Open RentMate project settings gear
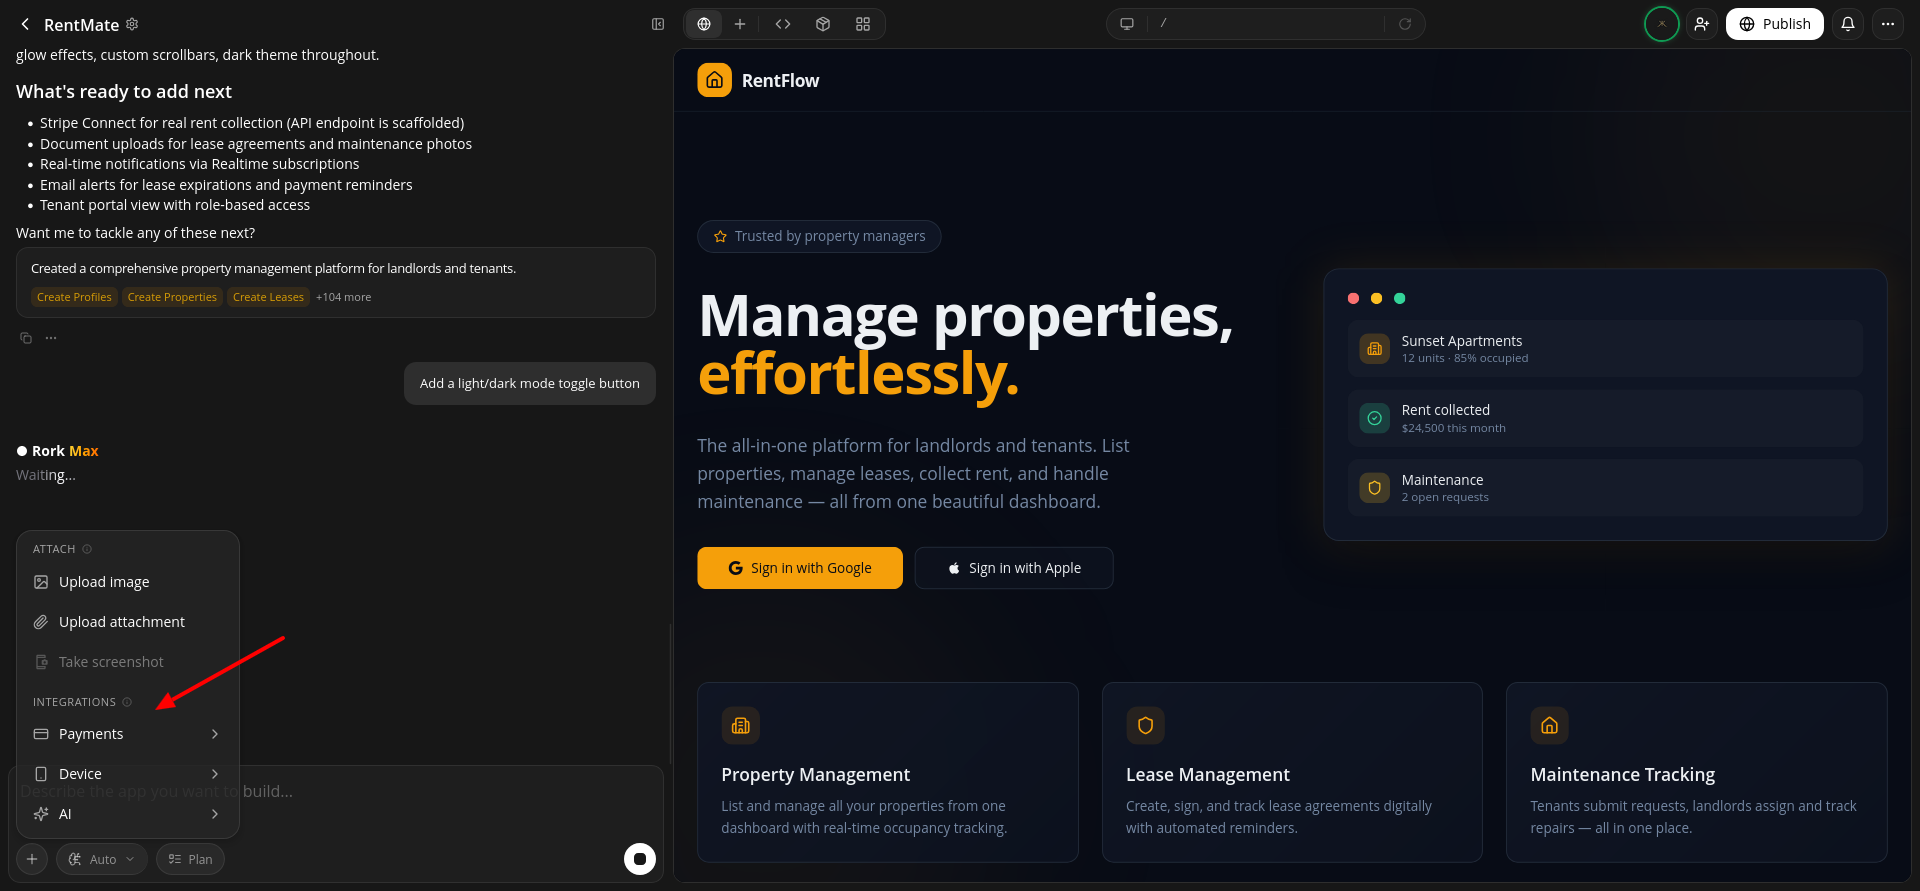The image size is (1920, 891). (132, 24)
